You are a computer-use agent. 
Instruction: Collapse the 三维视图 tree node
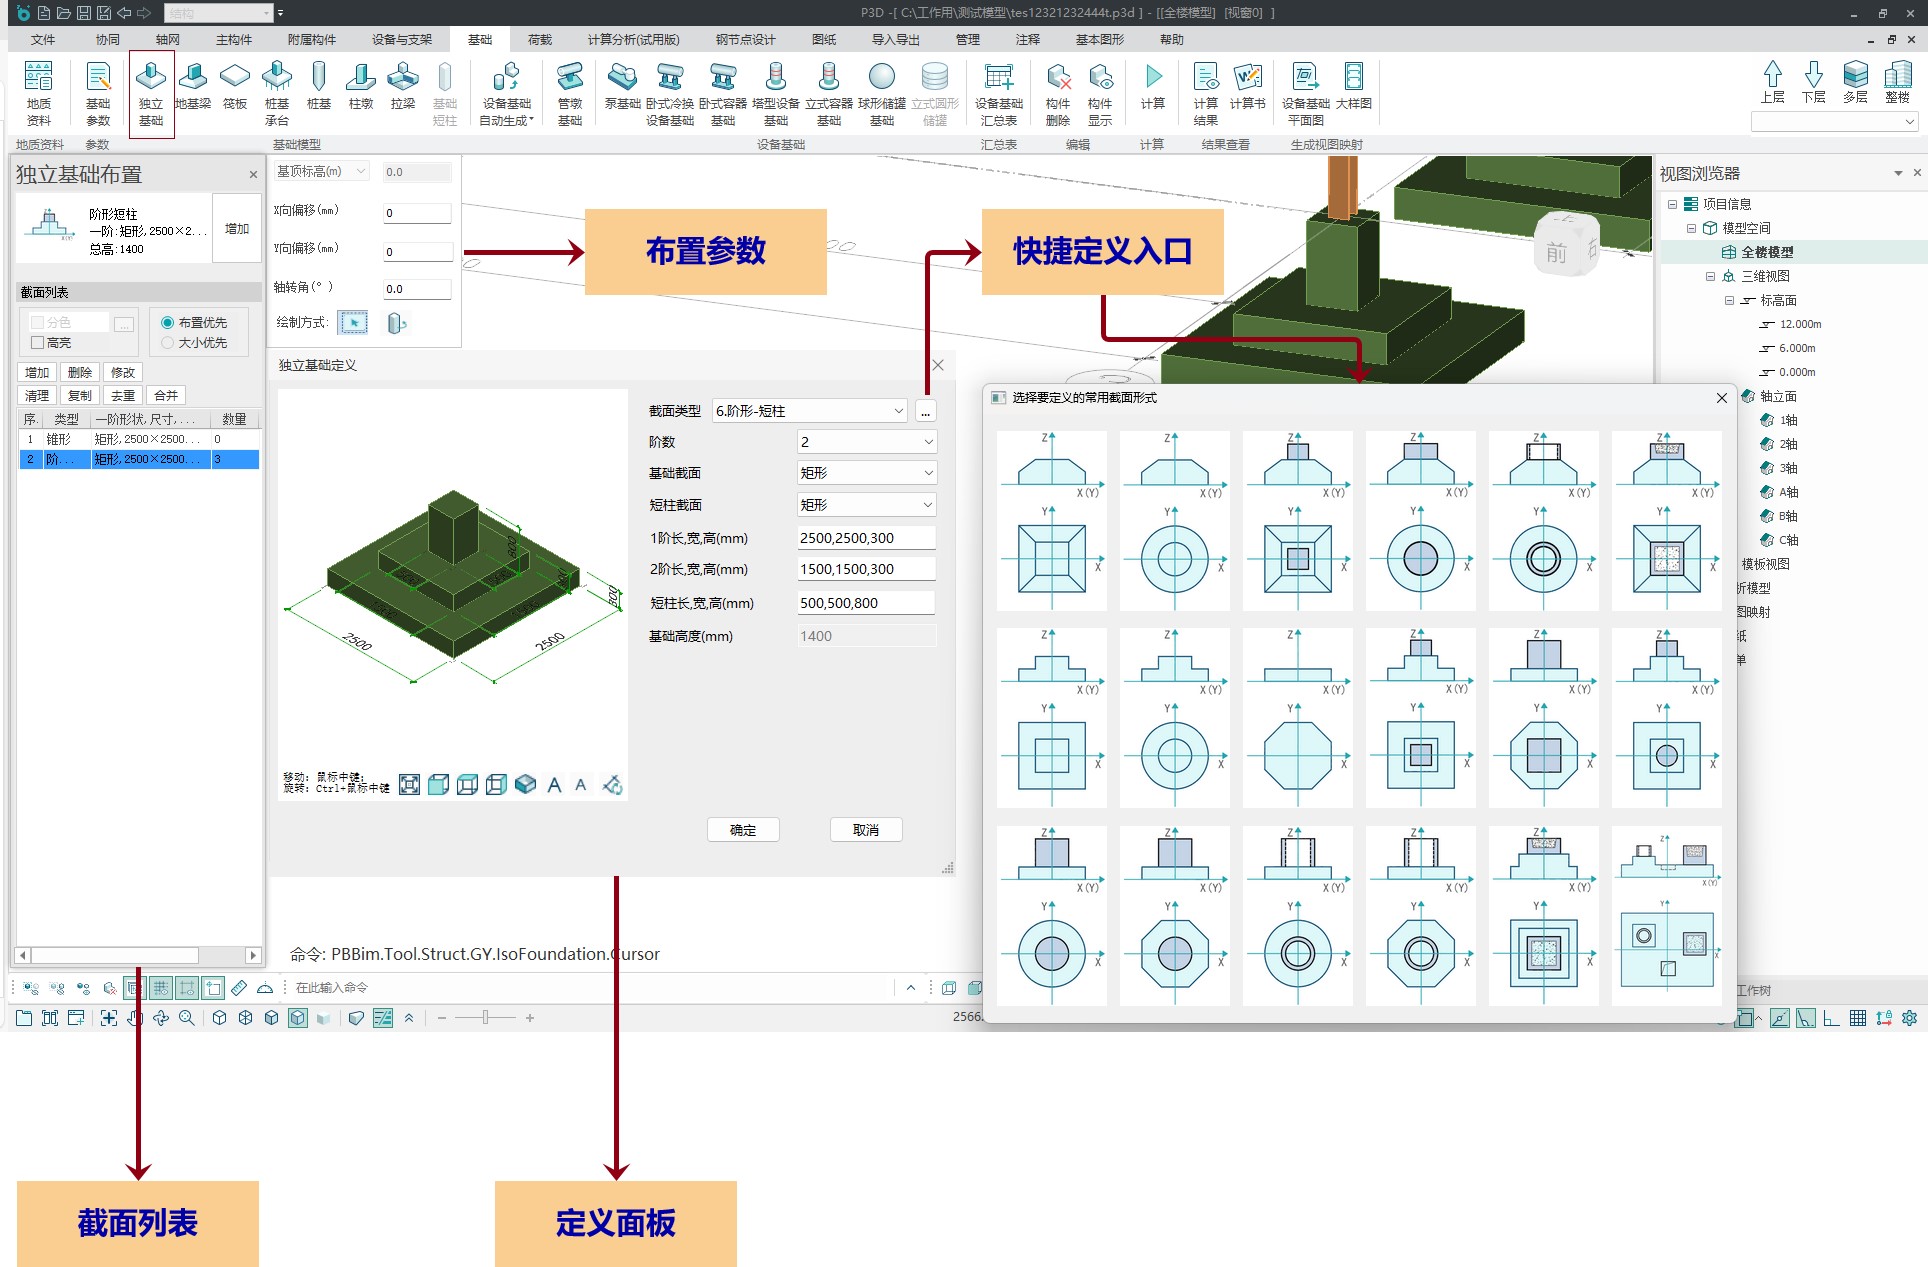[1710, 276]
